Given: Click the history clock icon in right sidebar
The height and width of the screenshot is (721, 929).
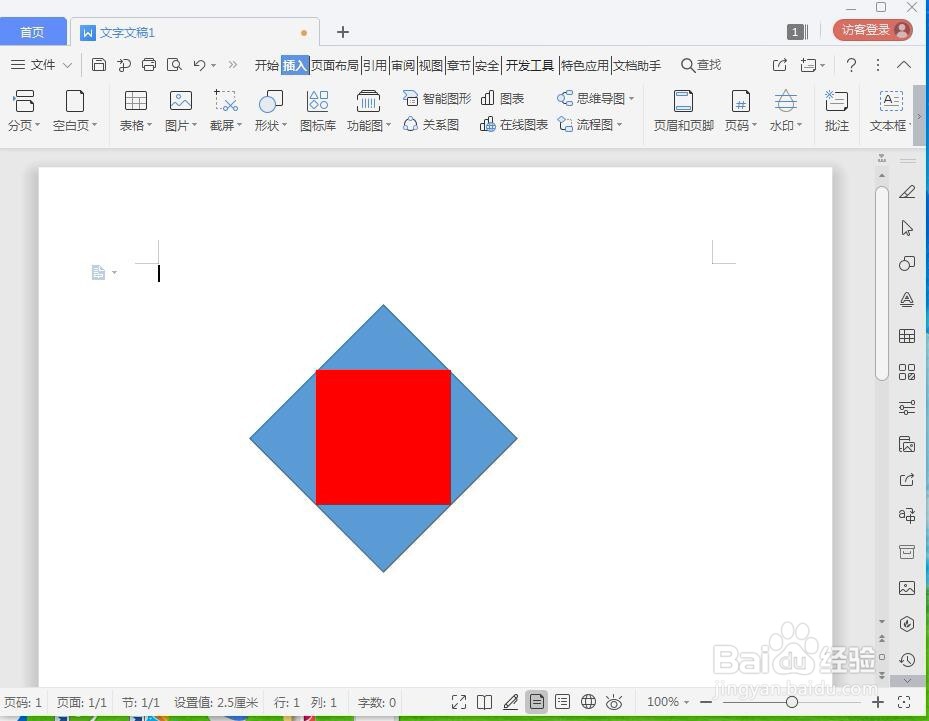Looking at the screenshot, I should tap(907, 659).
